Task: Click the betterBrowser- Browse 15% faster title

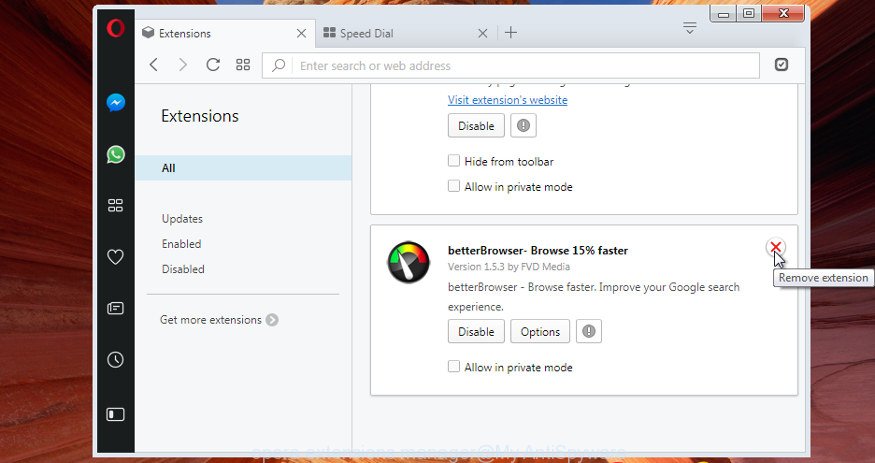Action: [x=538, y=250]
